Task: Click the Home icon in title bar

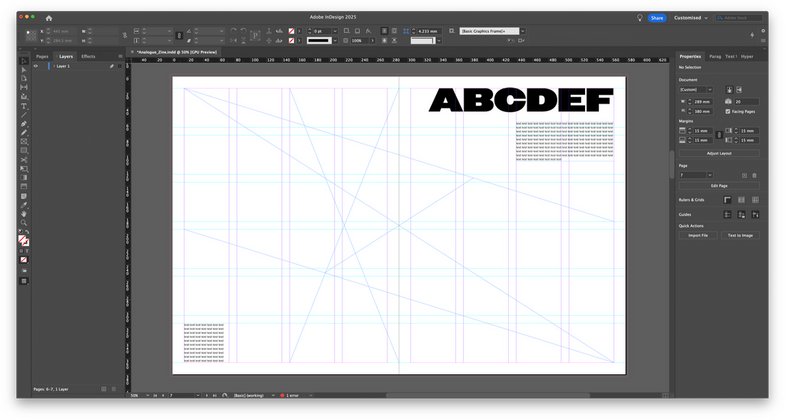Action: [49, 18]
